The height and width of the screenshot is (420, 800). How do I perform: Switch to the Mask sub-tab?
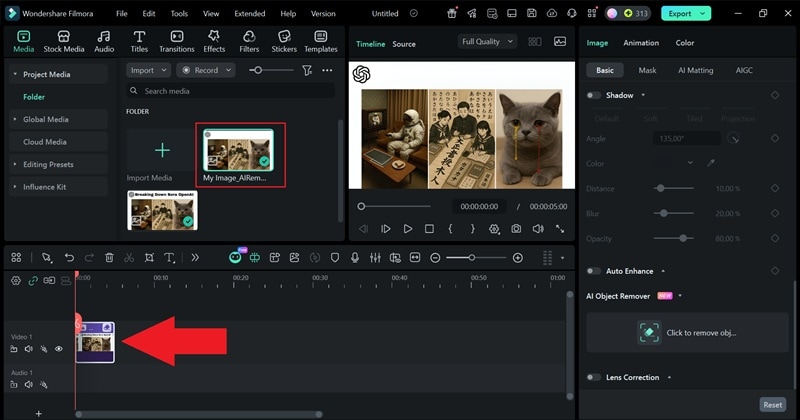tap(647, 70)
